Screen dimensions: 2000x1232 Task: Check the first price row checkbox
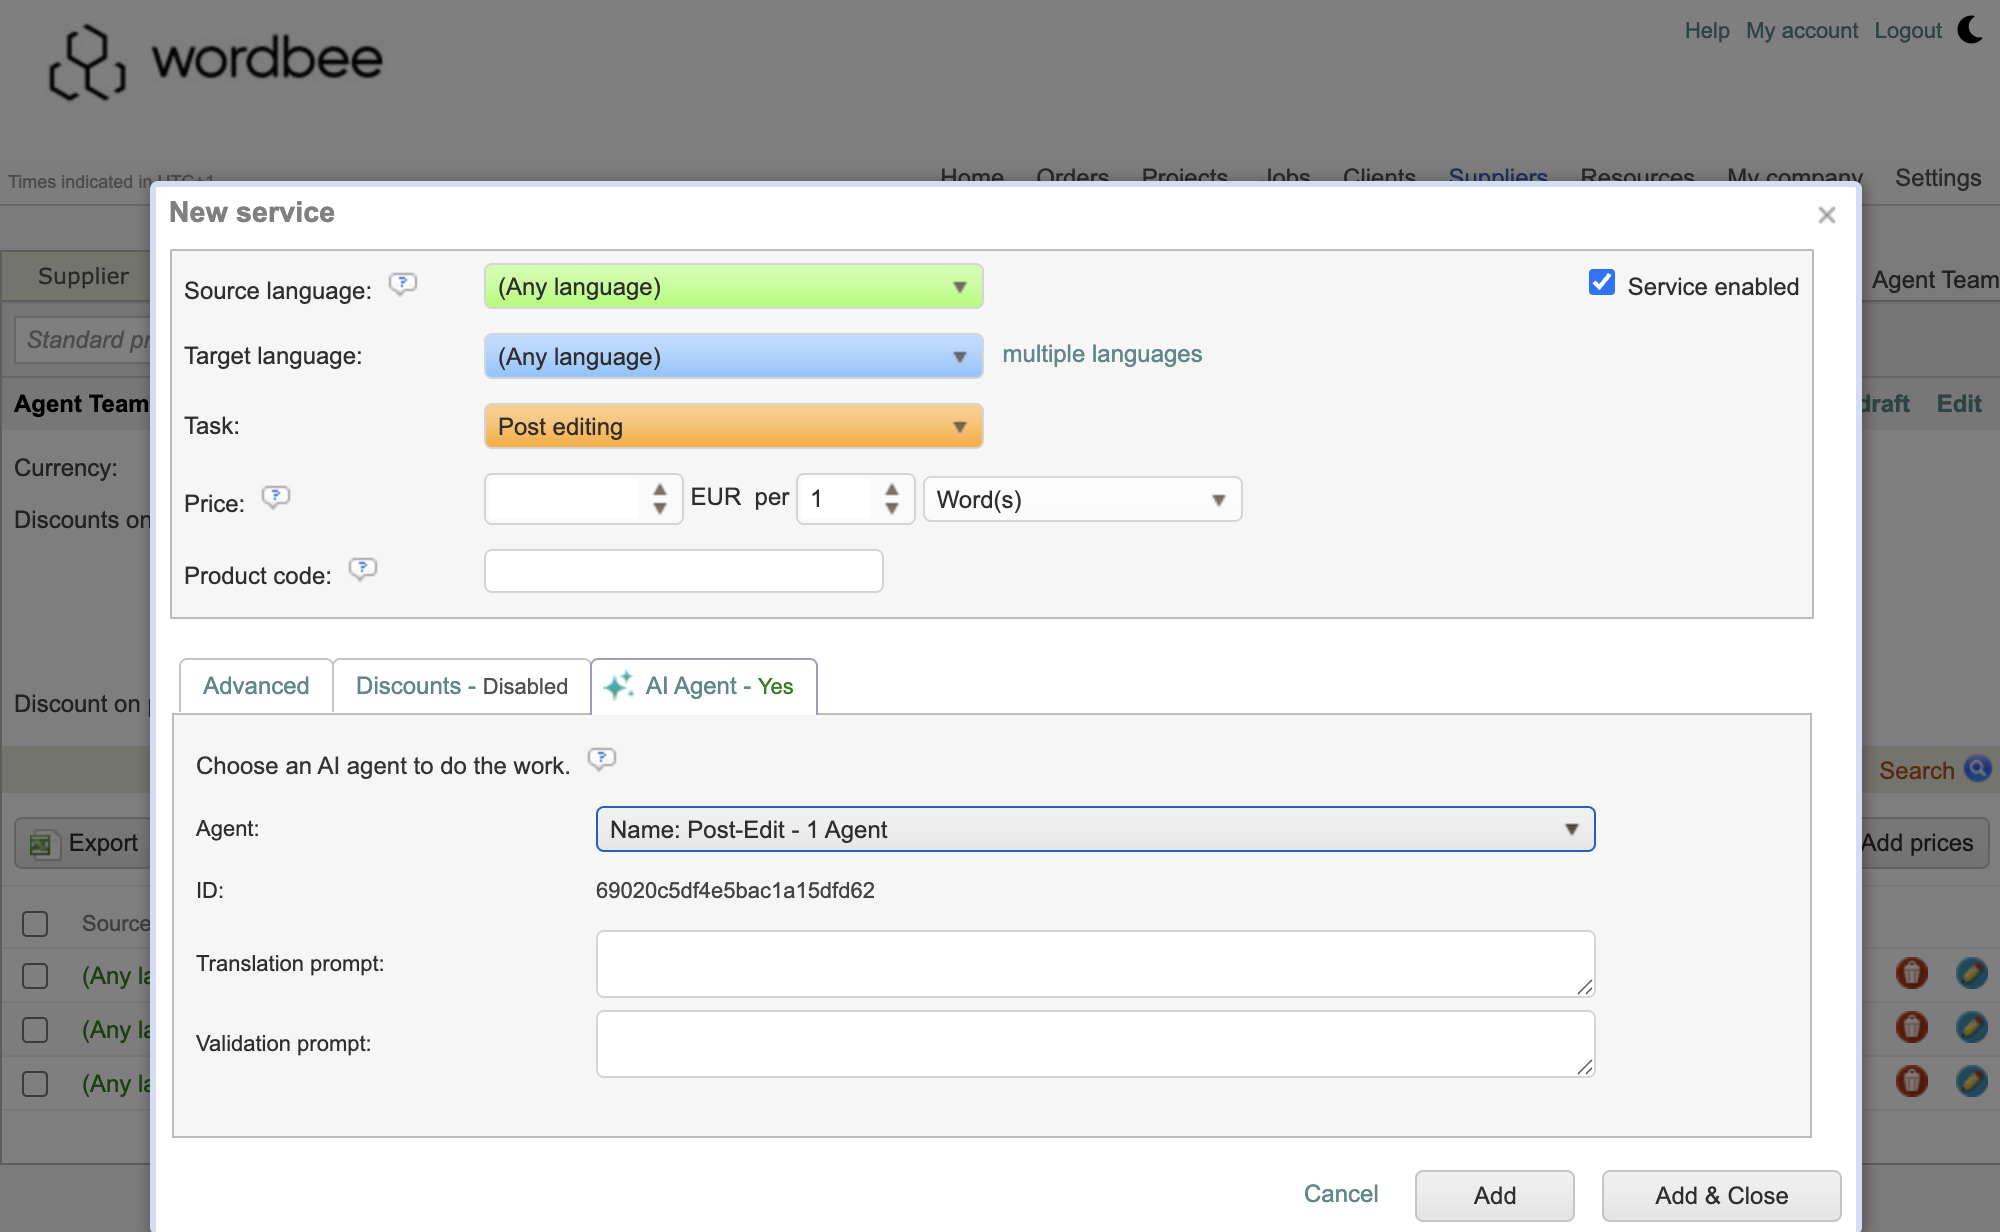tap(35, 976)
